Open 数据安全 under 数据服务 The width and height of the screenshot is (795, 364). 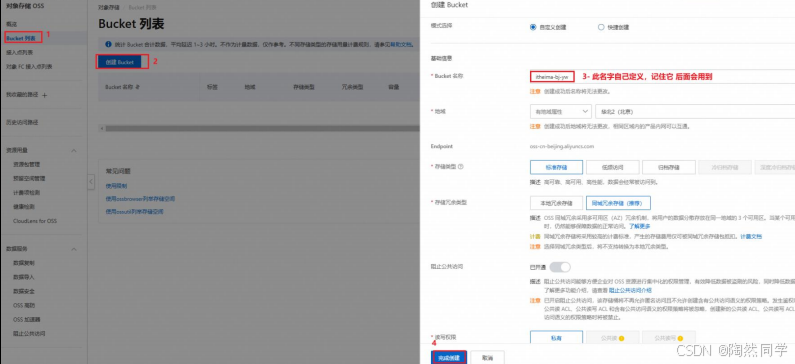click(24, 292)
